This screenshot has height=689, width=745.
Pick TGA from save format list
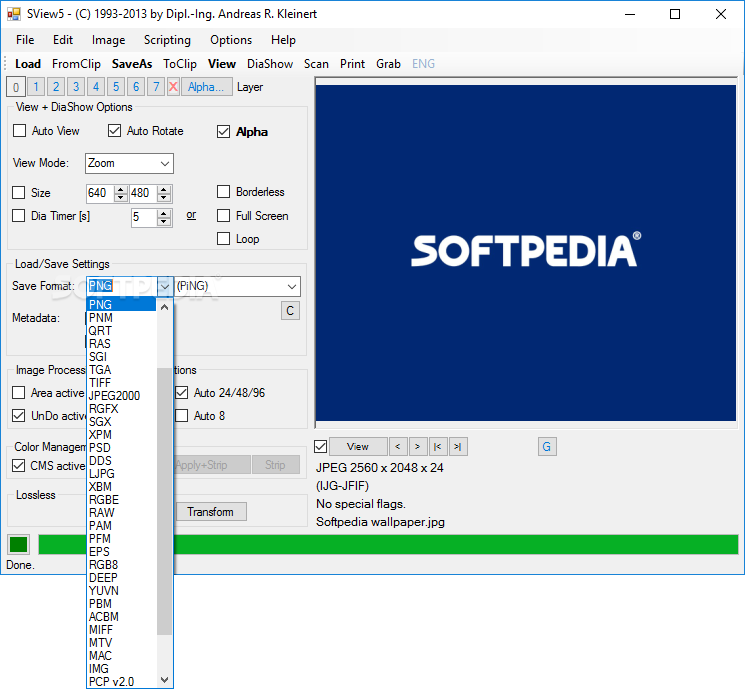[122, 370]
